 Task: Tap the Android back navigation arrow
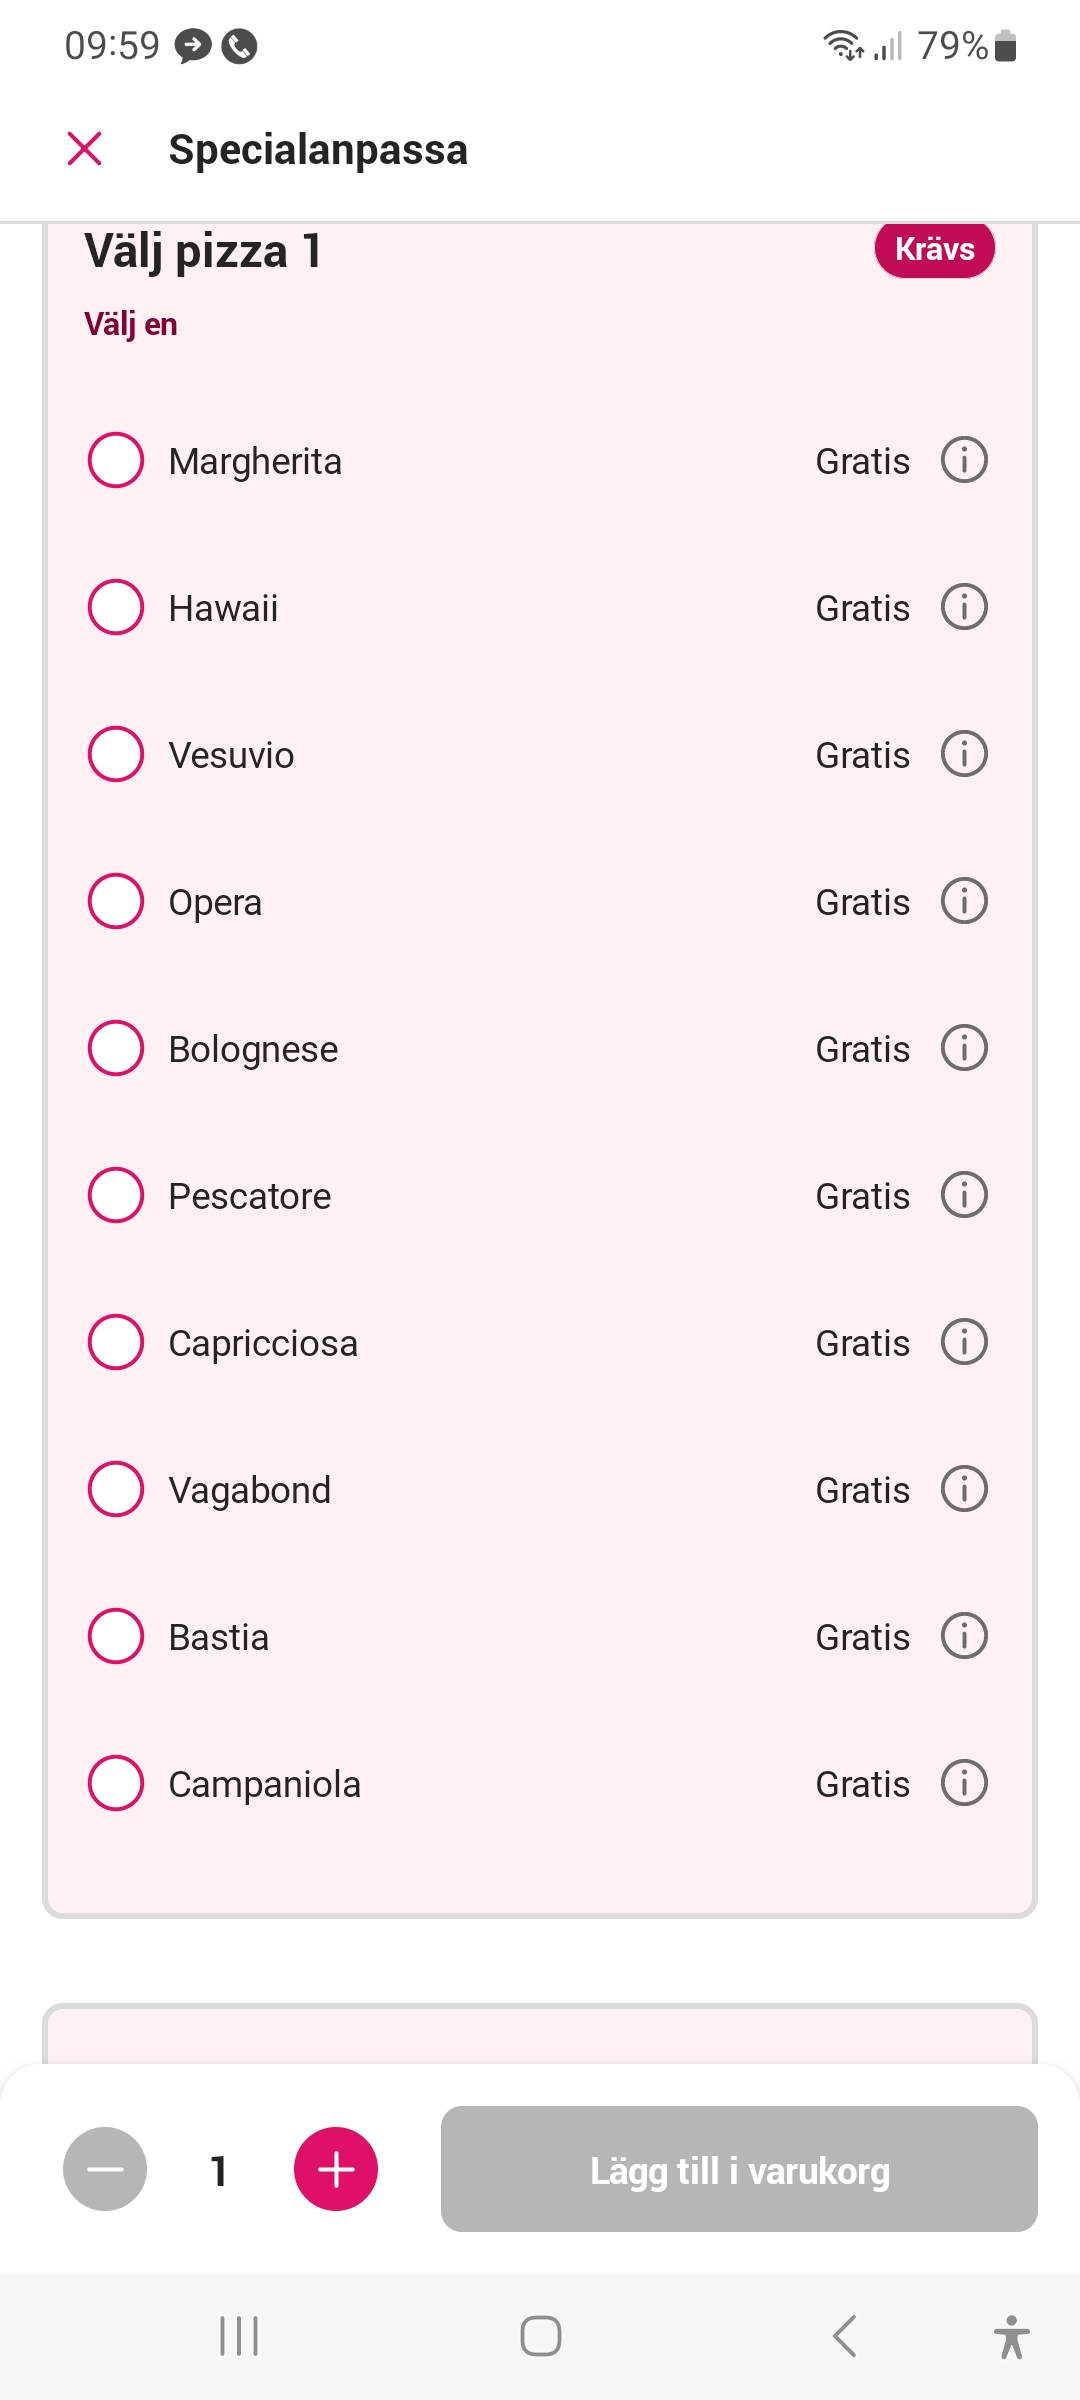click(845, 2336)
